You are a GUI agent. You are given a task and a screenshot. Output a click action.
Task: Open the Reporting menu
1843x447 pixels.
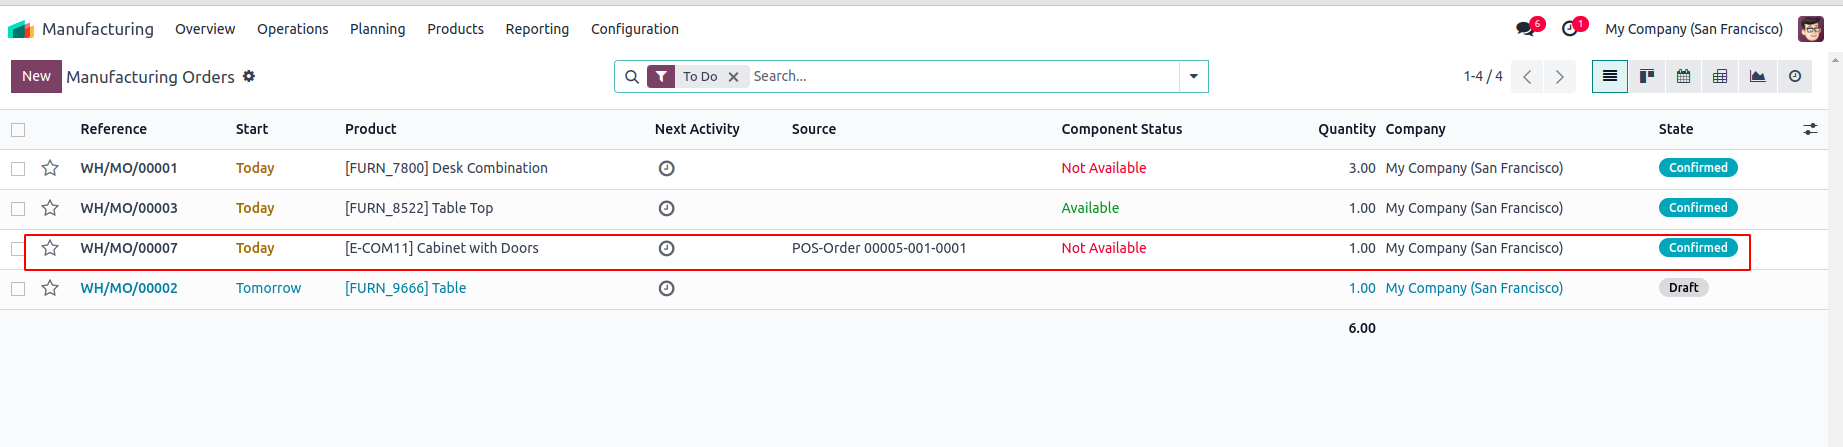coord(537,29)
